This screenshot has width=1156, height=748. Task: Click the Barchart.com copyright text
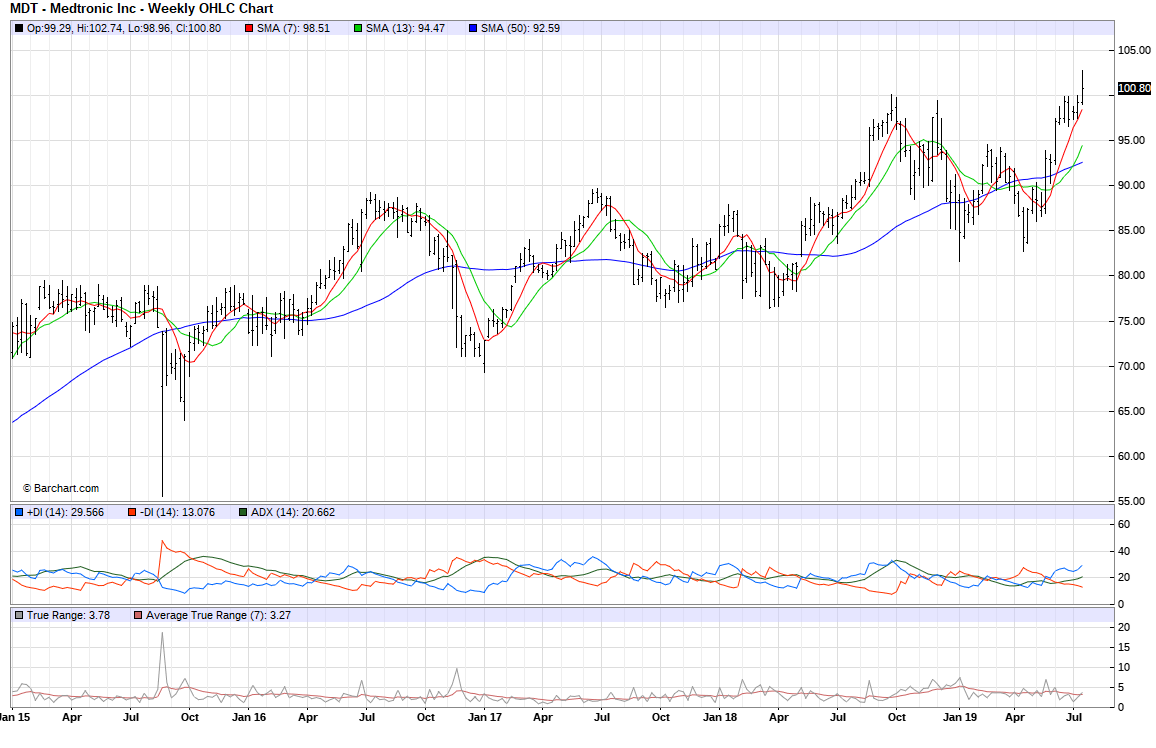click(61, 488)
